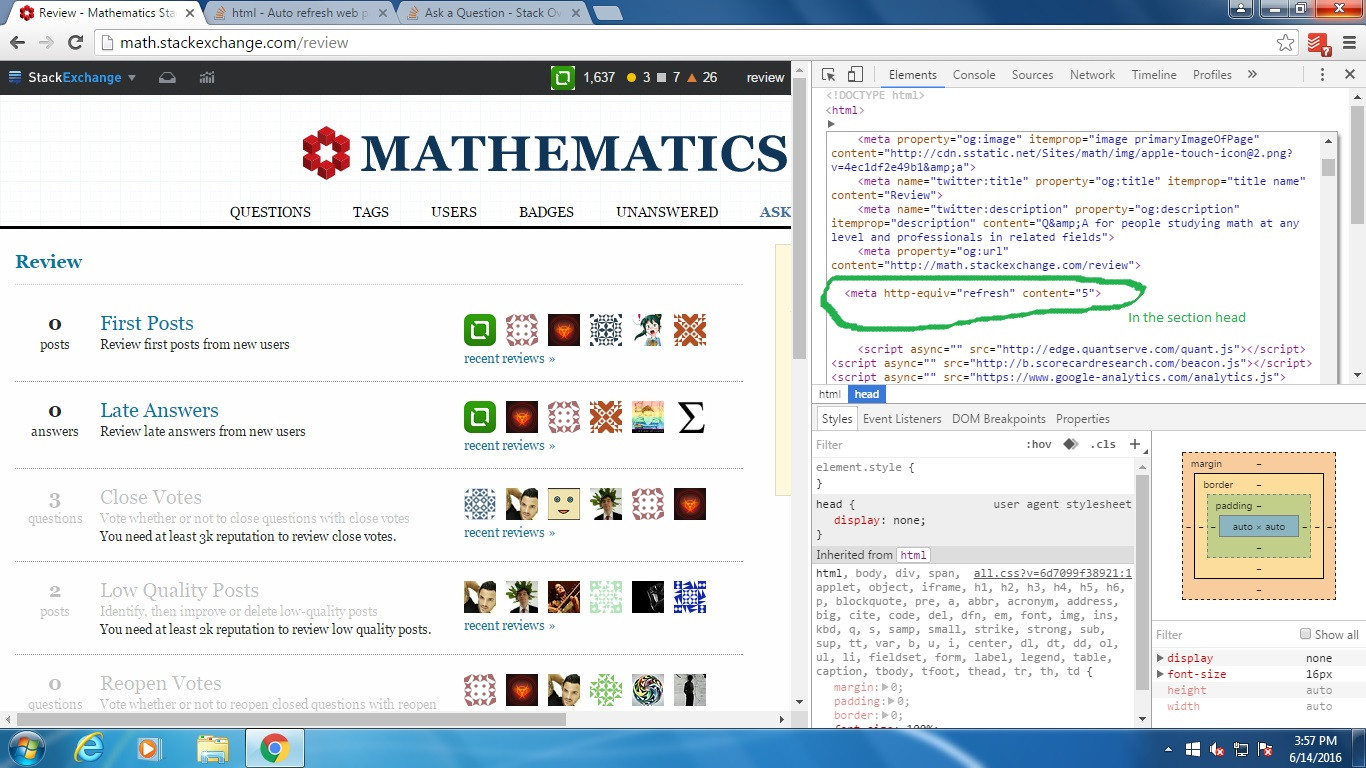Open the DevTools Timeline tab
This screenshot has width=1366, height=768.
[x=1154, y=75]
